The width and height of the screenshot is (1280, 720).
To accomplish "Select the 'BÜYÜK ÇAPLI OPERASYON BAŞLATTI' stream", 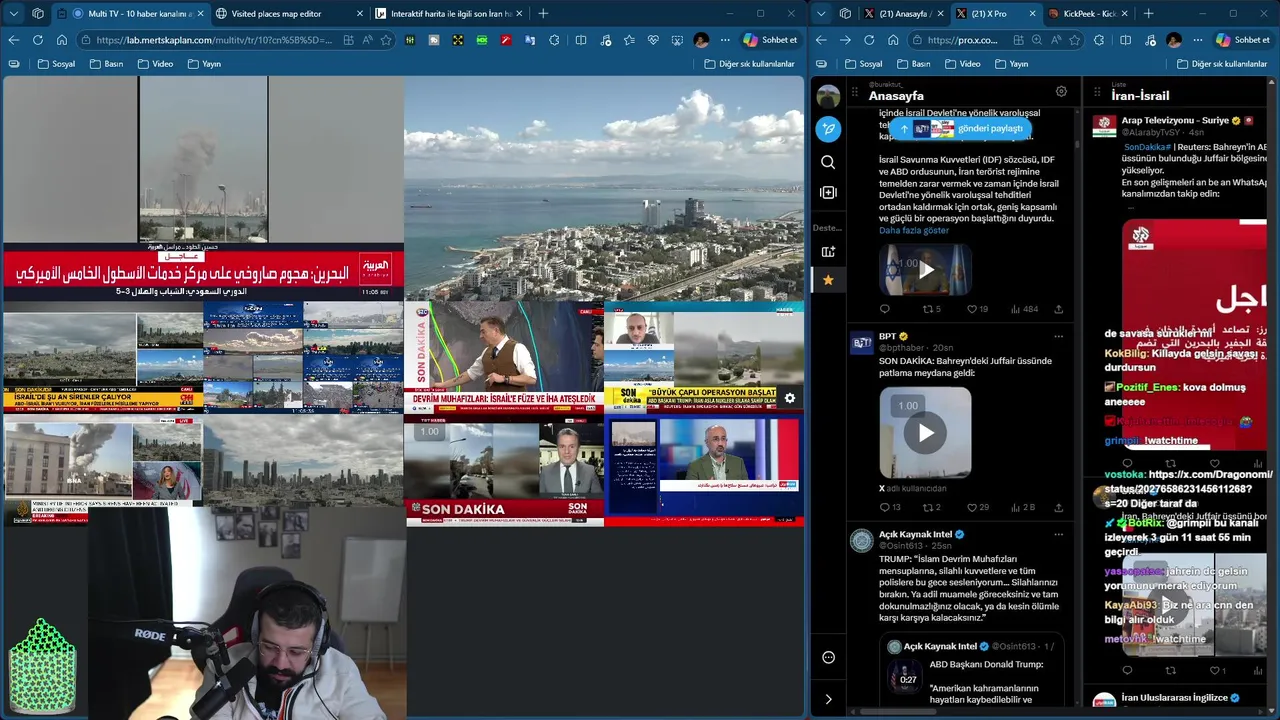I will 704,357.
